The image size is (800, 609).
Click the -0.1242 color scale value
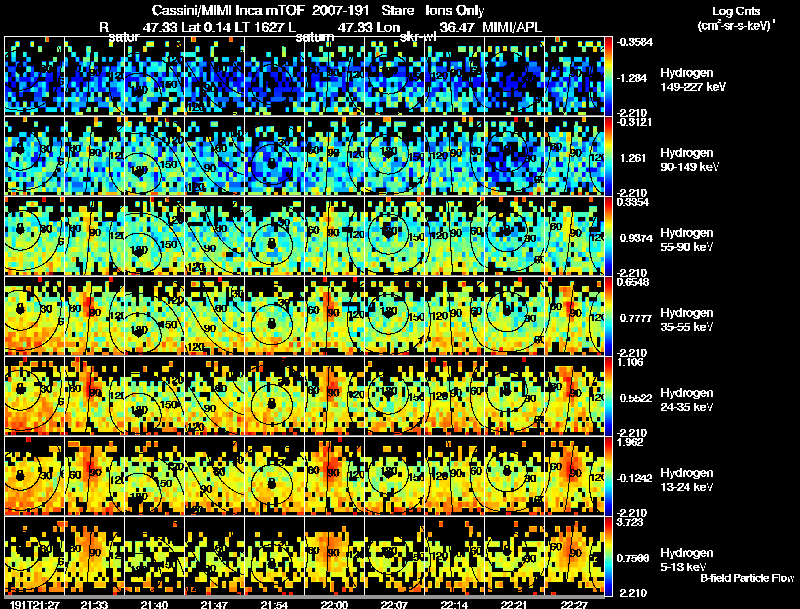tap(634, 478)
